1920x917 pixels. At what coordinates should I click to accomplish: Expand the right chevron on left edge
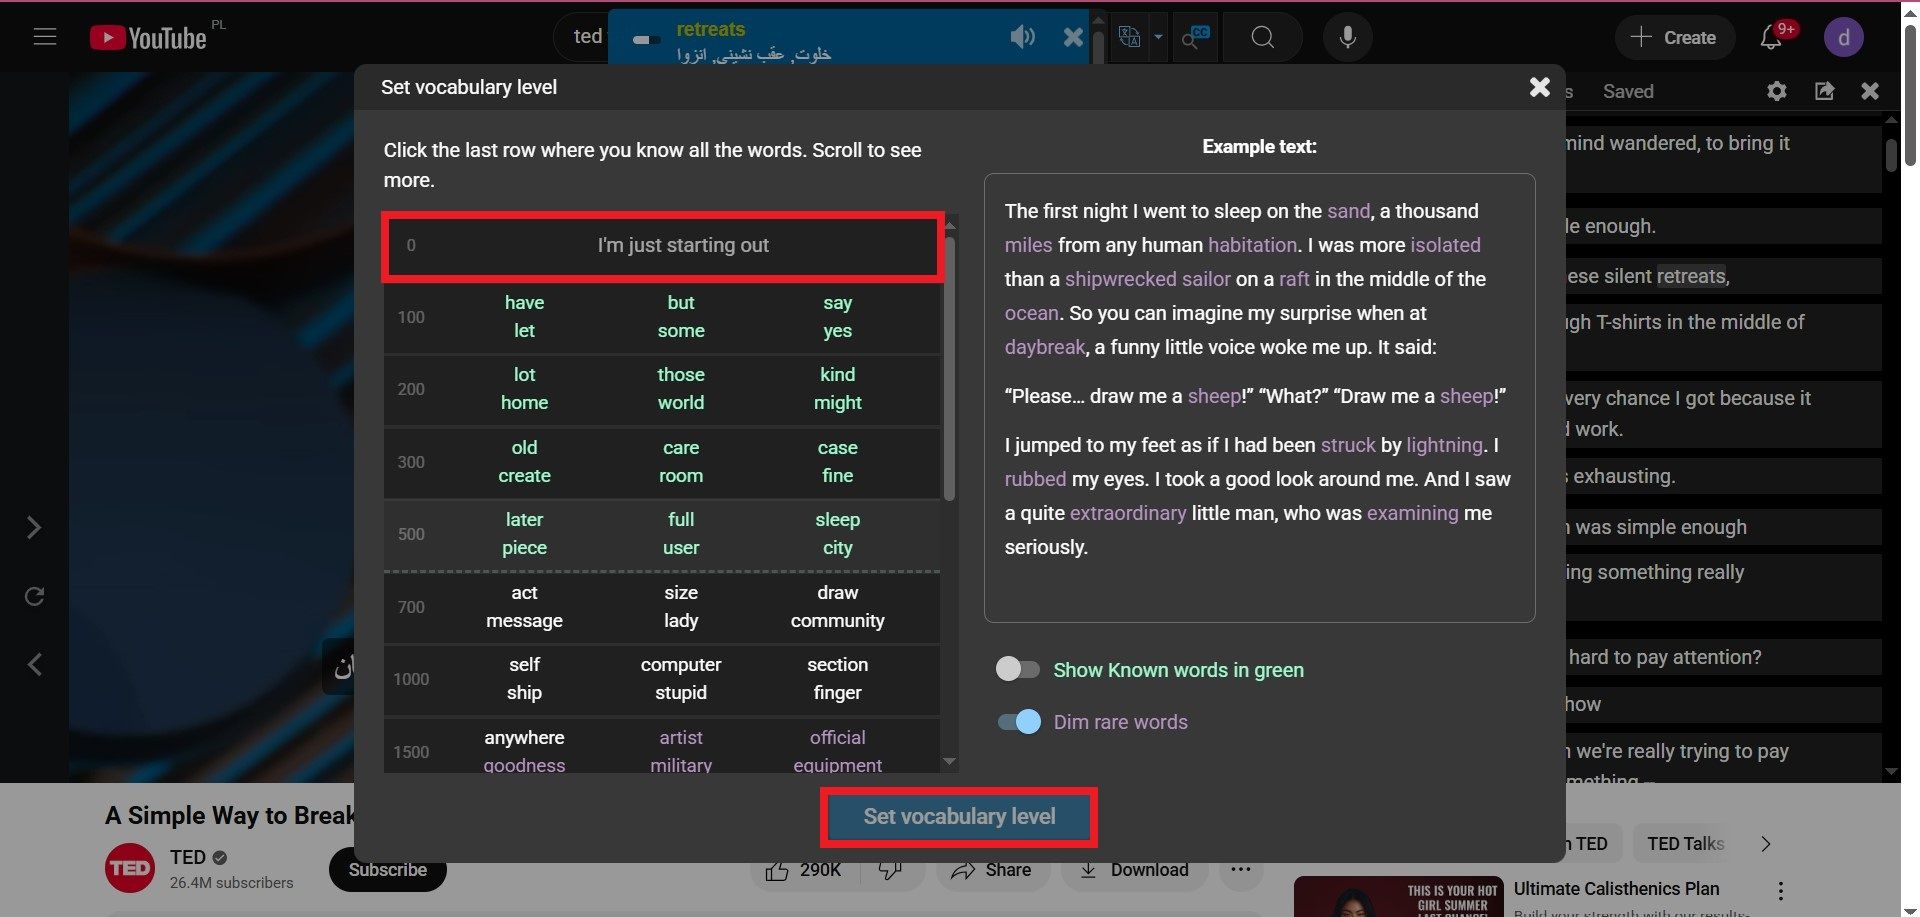[34, 527]
